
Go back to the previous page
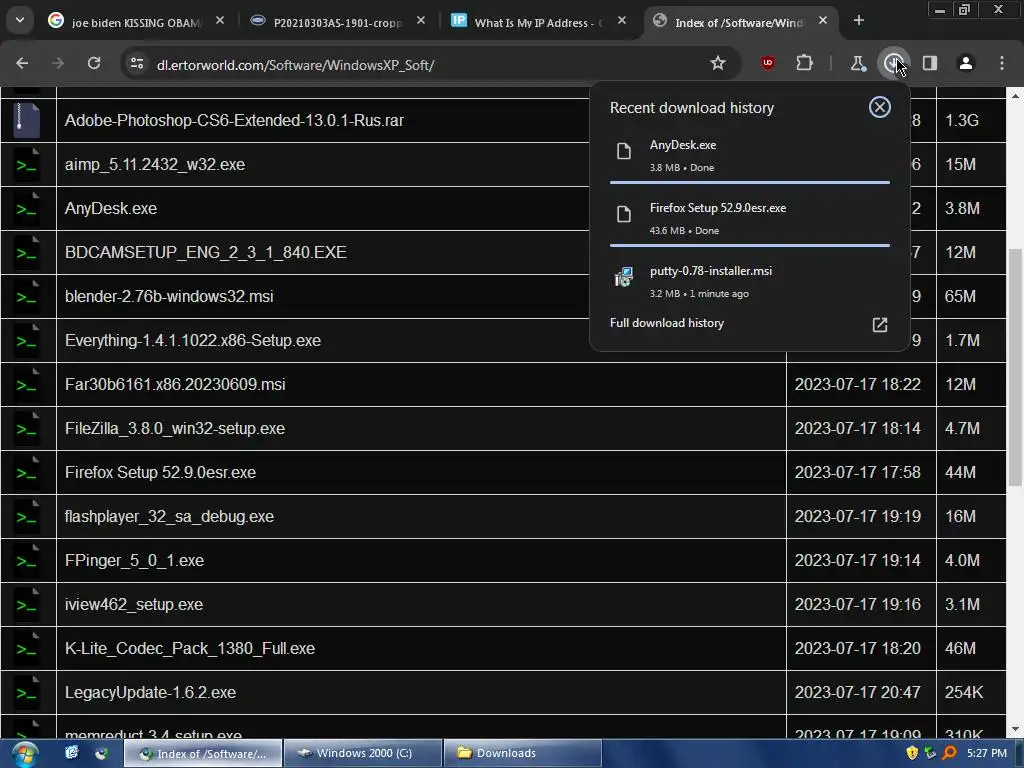point(22,63)
